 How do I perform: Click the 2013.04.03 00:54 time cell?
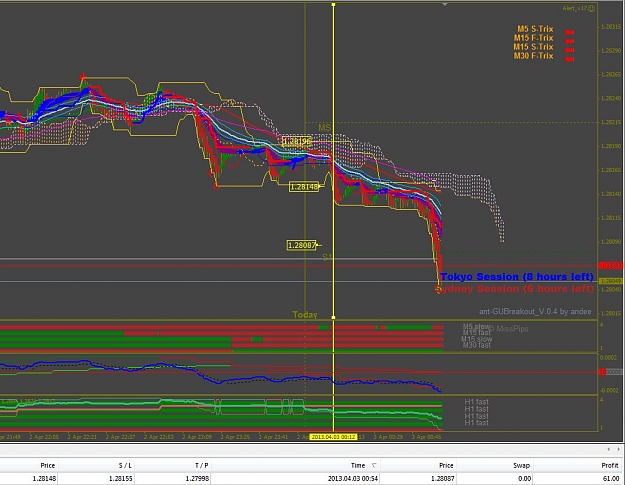[x=353, y=478]
